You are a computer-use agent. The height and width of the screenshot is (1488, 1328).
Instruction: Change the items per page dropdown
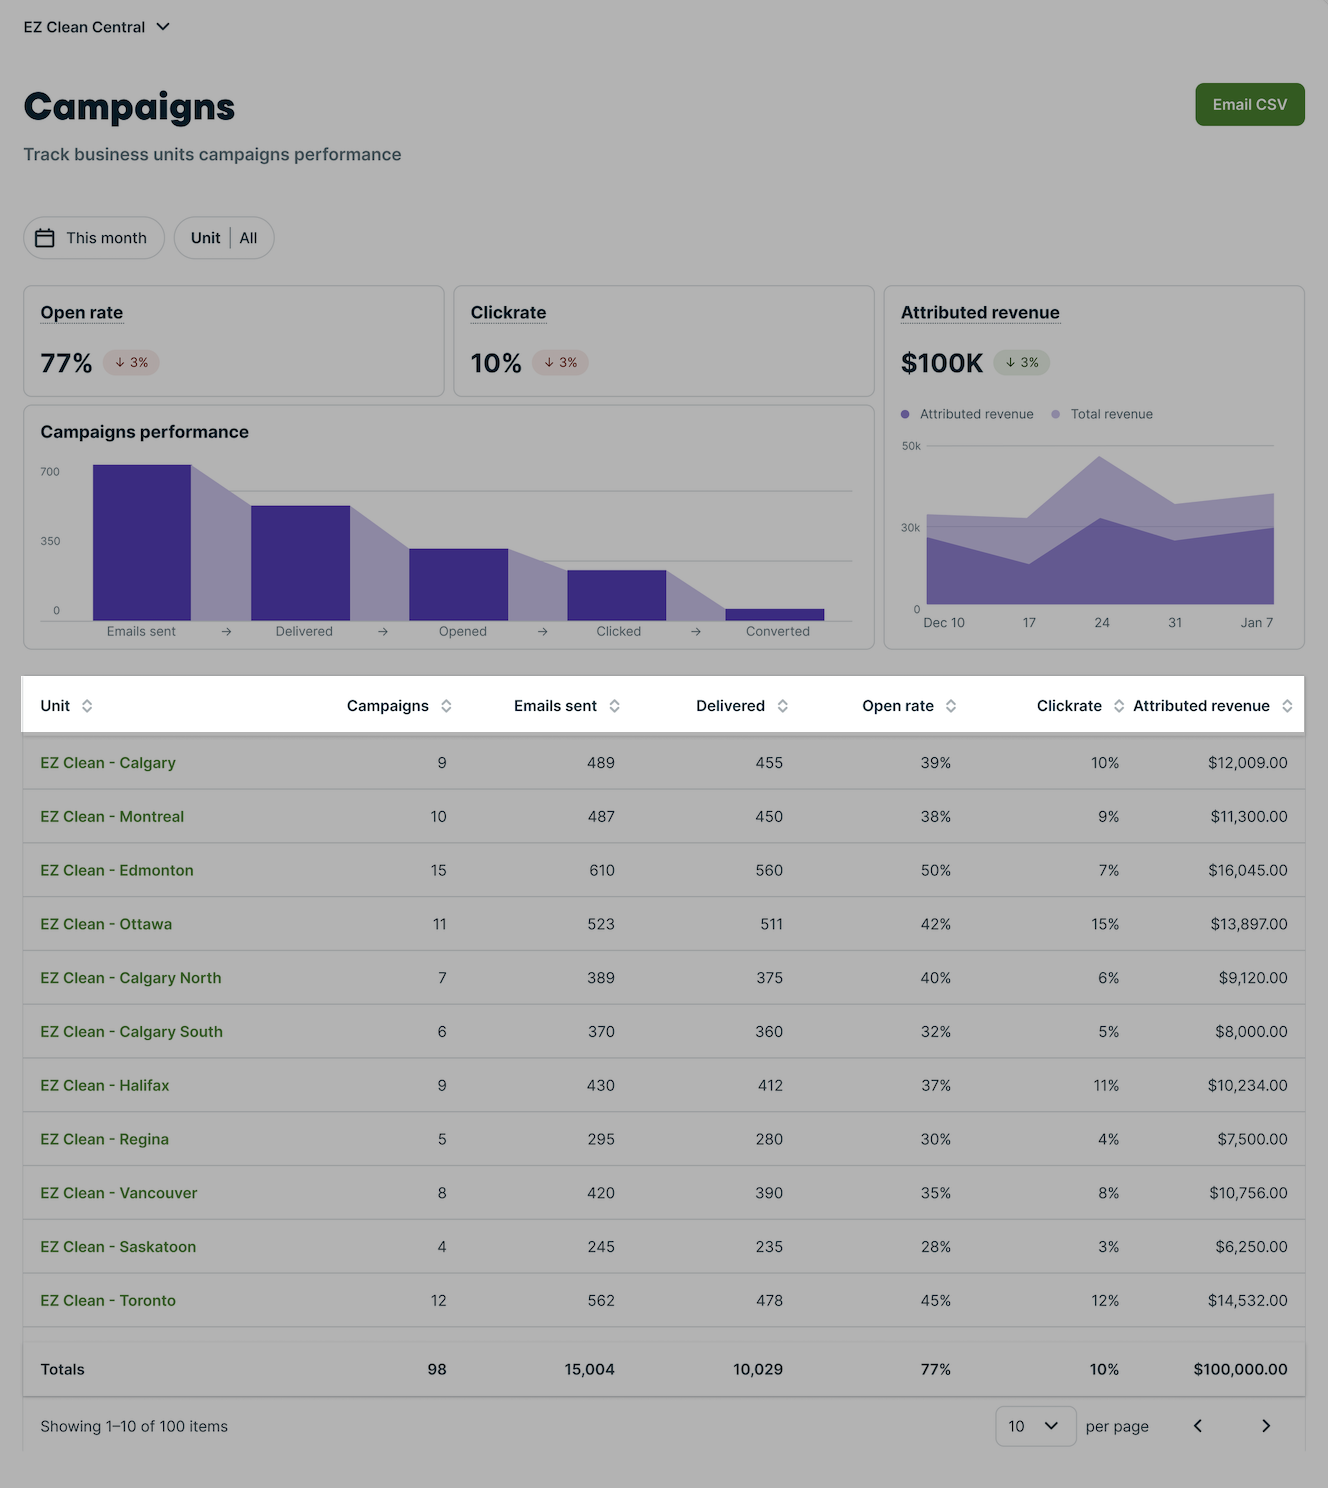tap(1035, 1426)
